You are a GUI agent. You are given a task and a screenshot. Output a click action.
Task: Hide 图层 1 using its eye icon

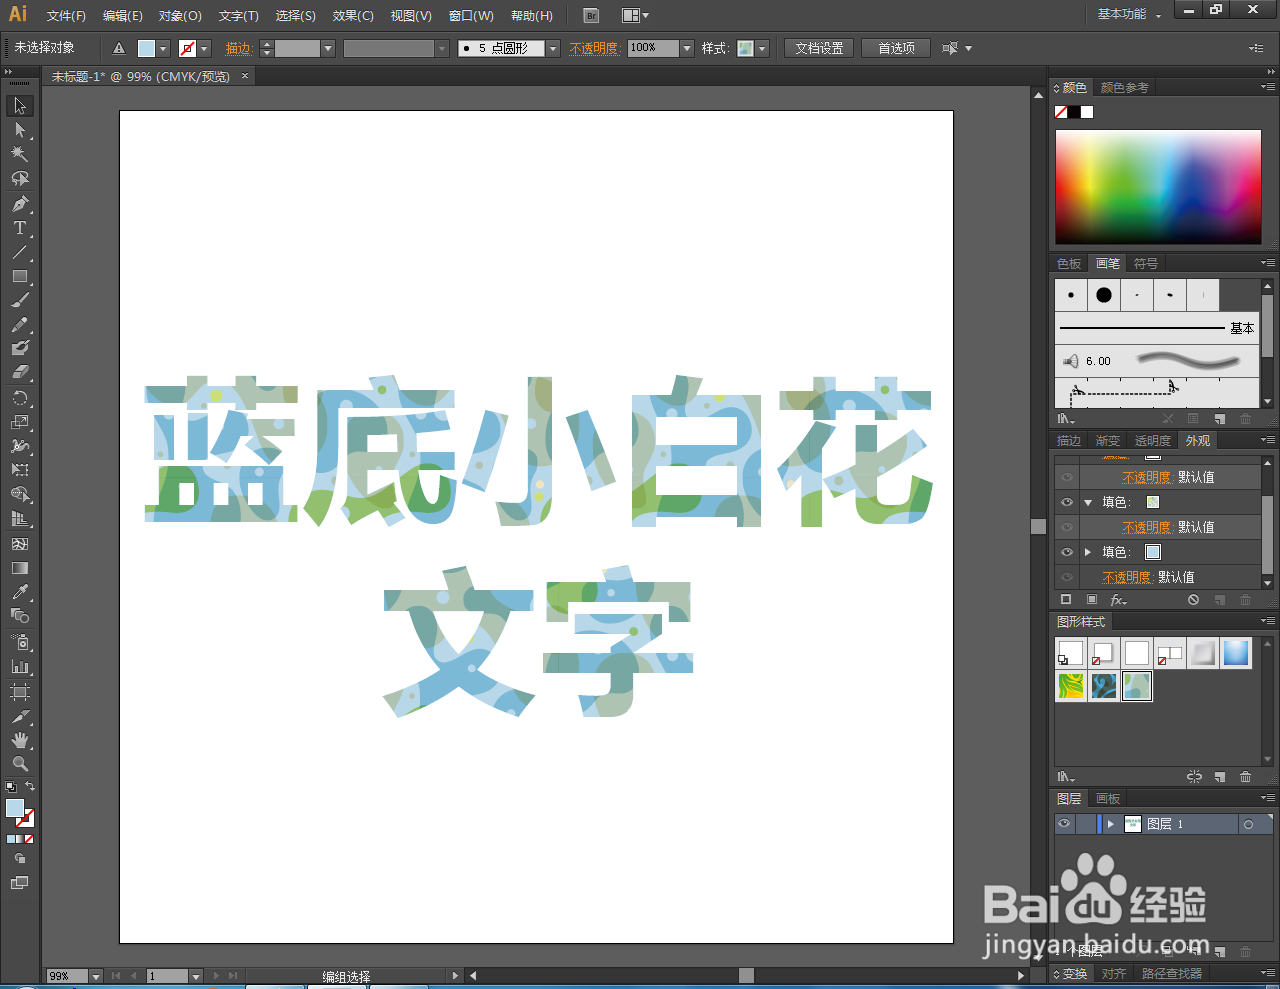[1063, 823]
